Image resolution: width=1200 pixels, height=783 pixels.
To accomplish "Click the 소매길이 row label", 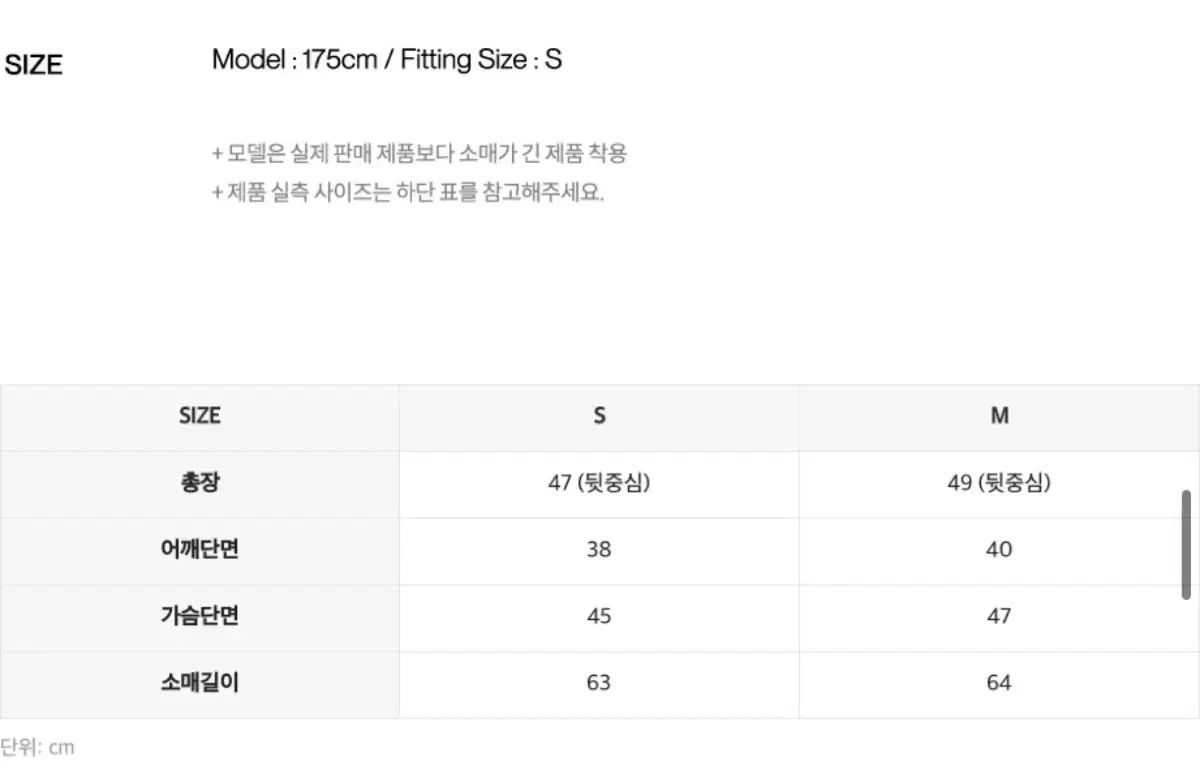I will [200, 683].
